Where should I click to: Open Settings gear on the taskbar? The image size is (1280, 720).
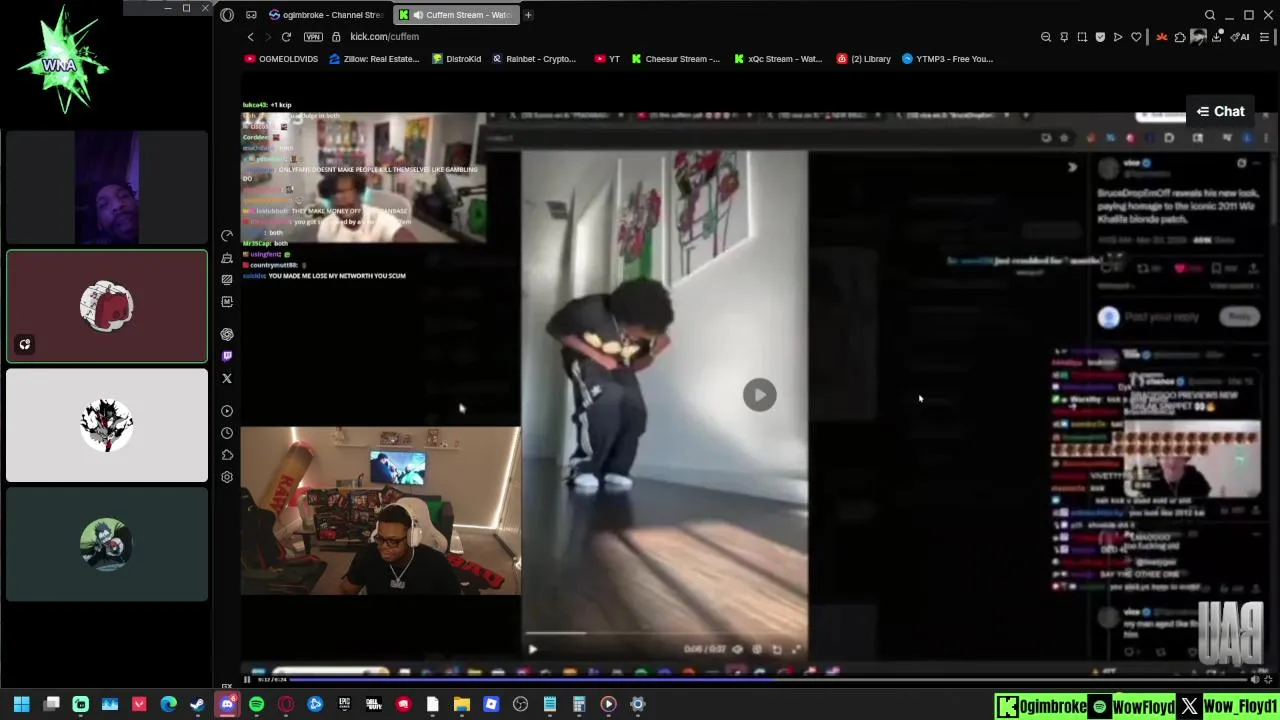click(637, 704)
